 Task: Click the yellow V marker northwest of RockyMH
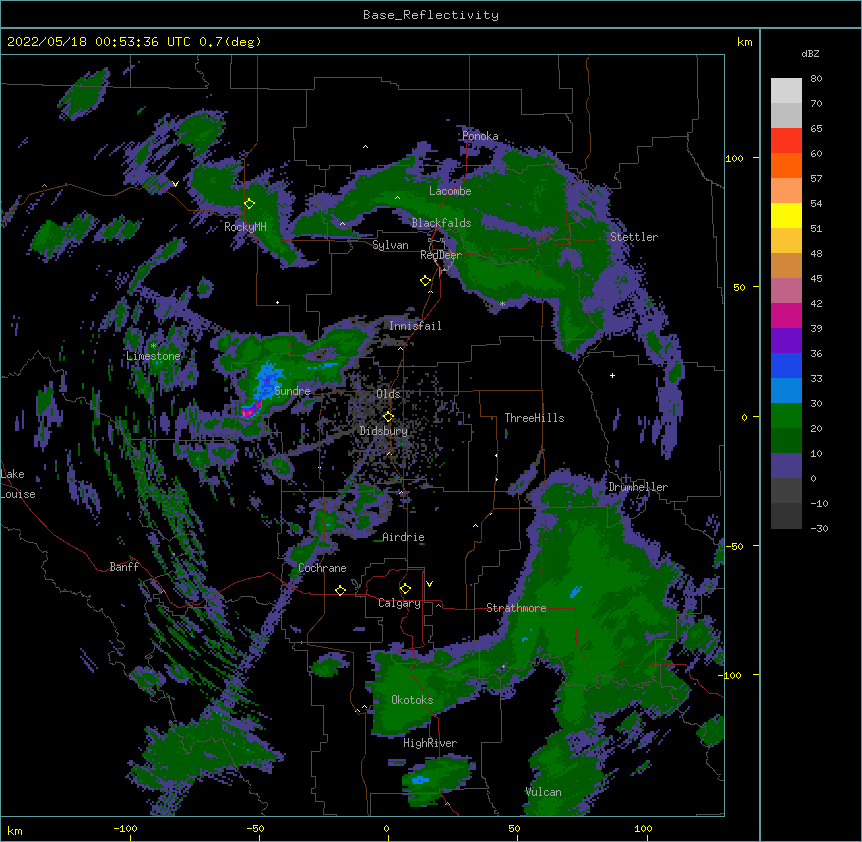click(175, 184)
